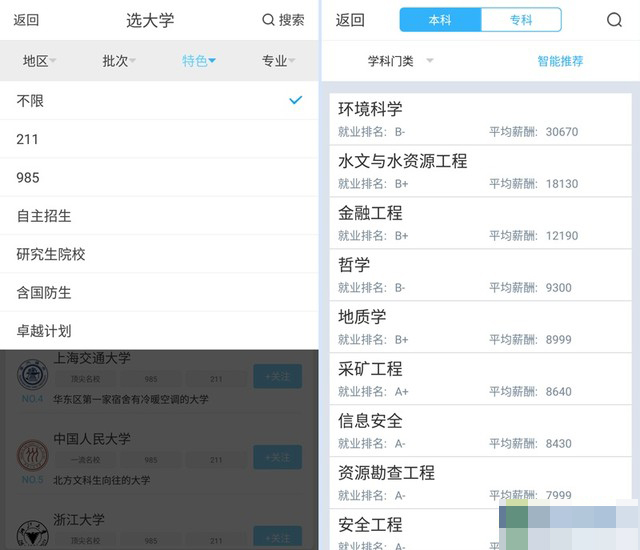Expand the 地区 filter dropdown

(40, 61)
